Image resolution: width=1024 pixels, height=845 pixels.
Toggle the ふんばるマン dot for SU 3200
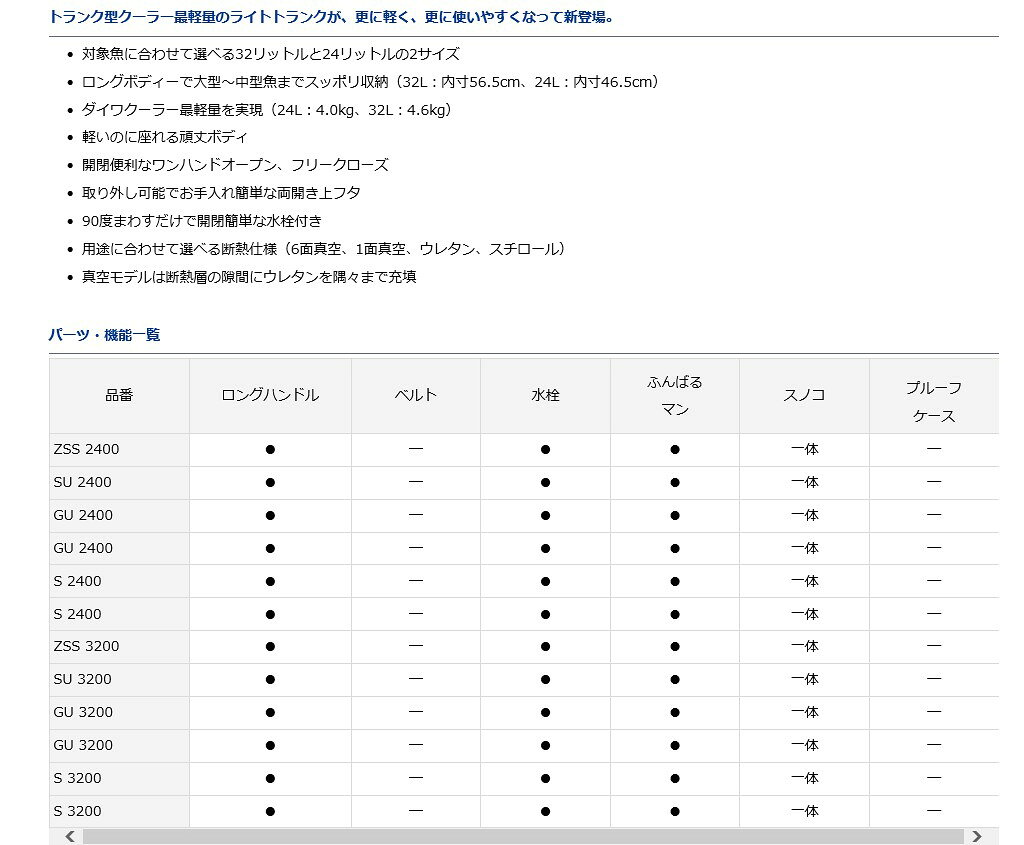coord(675,679)
